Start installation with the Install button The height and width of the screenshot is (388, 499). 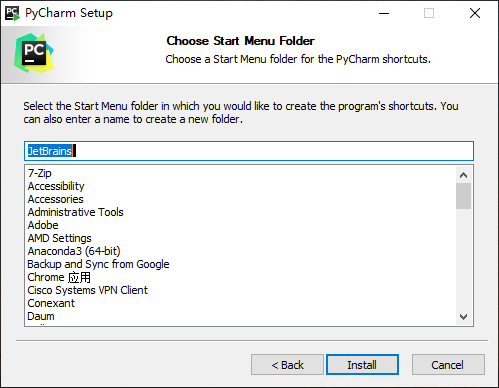362,365
